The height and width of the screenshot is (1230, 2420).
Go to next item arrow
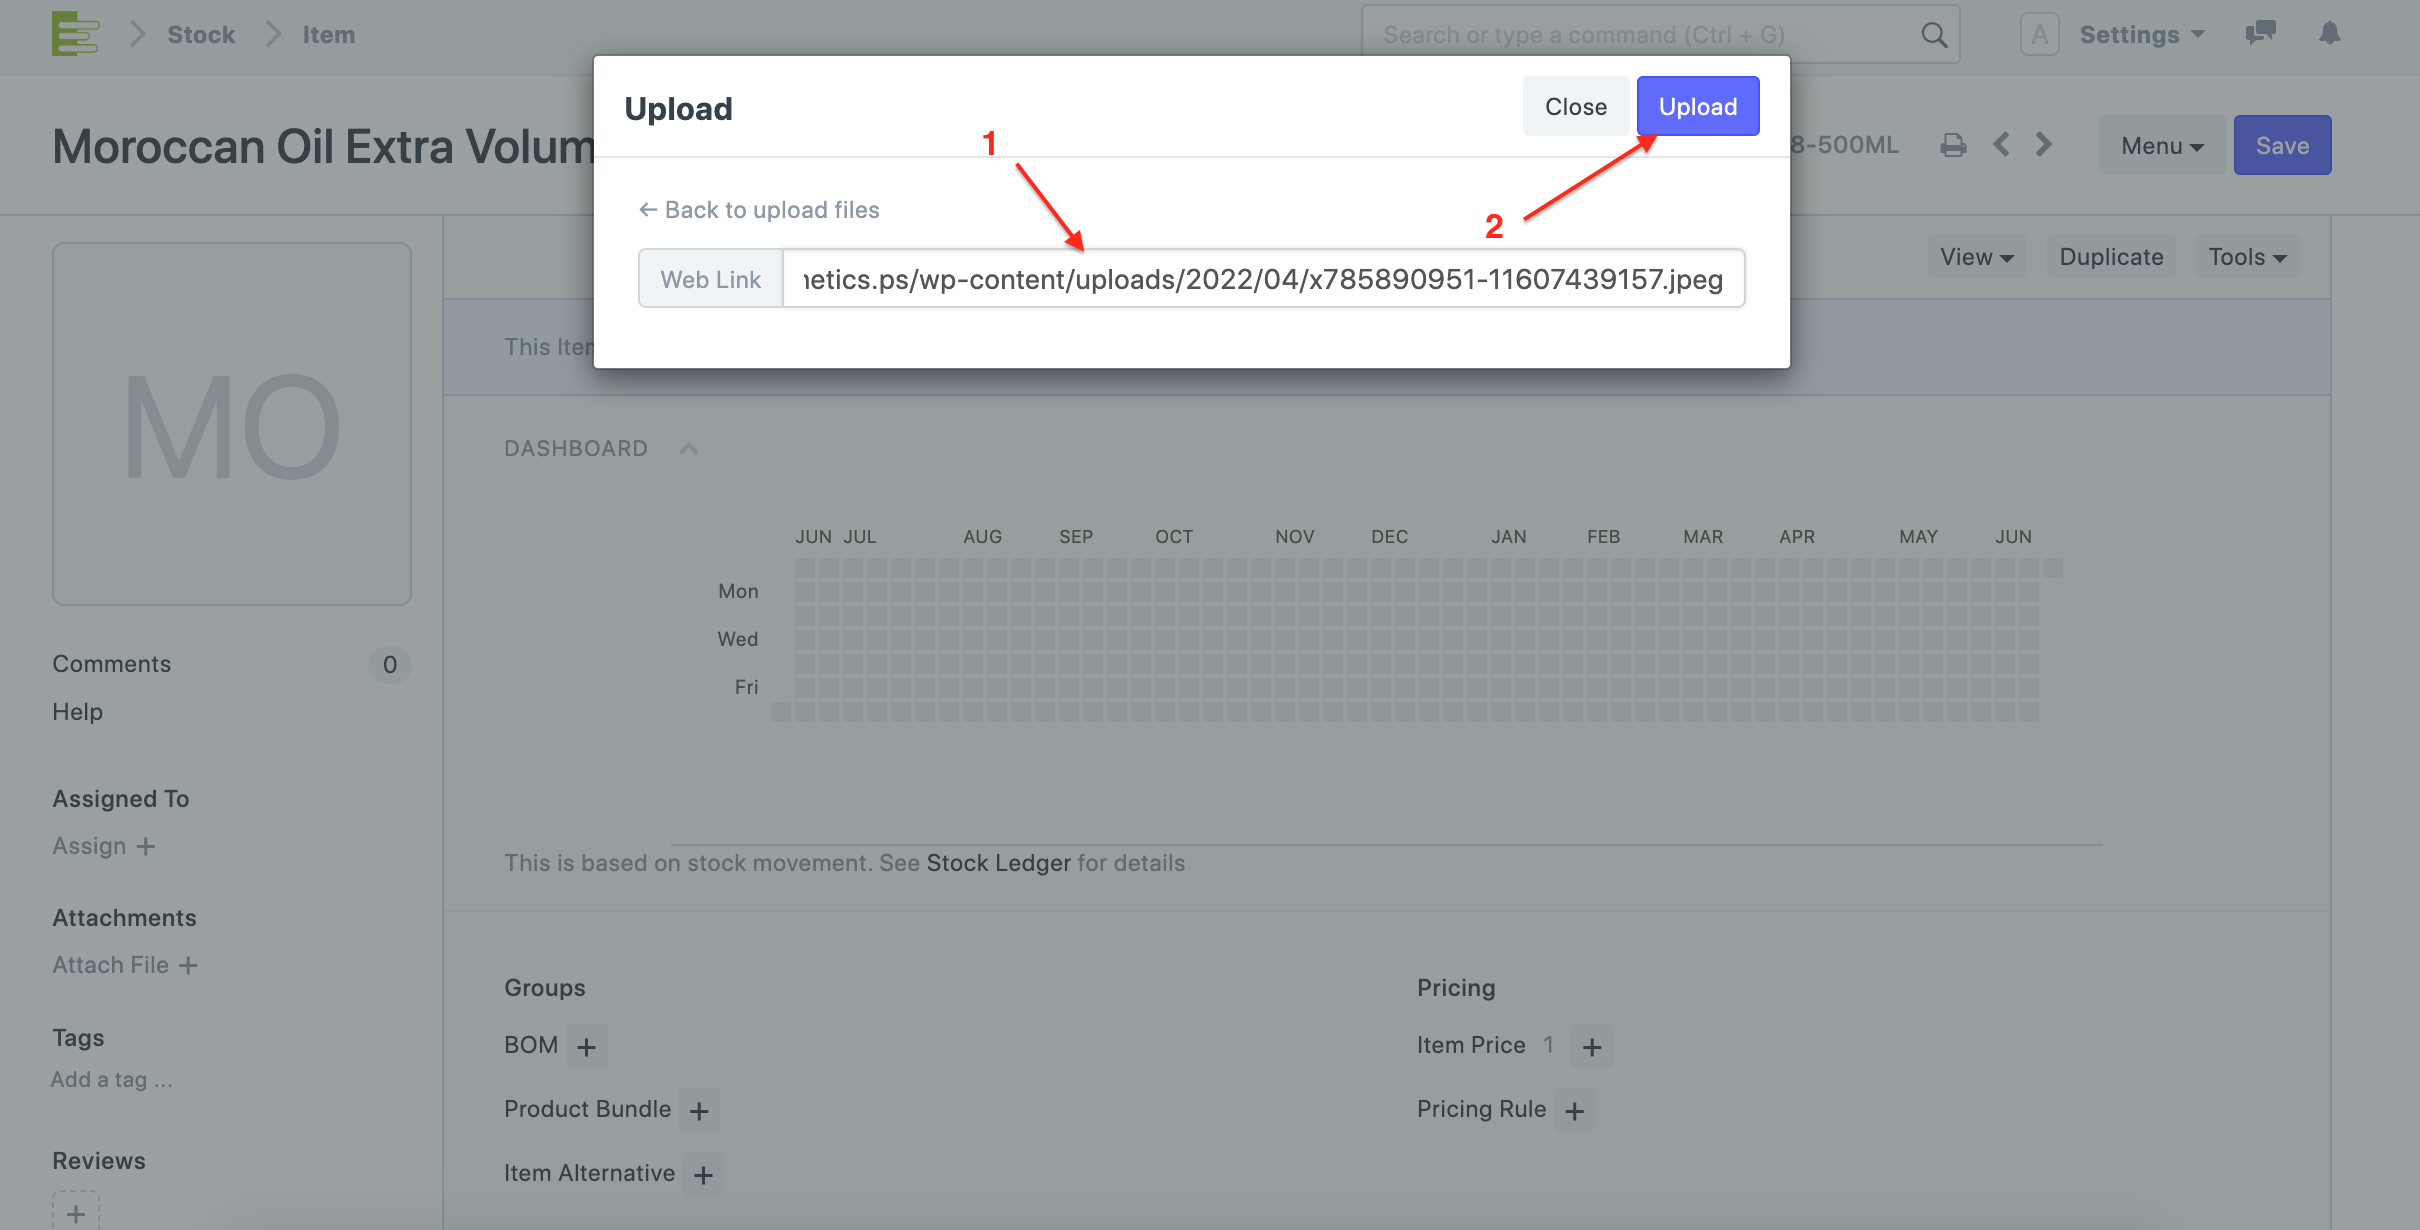pyautogui.click(x=2044, y=145)
